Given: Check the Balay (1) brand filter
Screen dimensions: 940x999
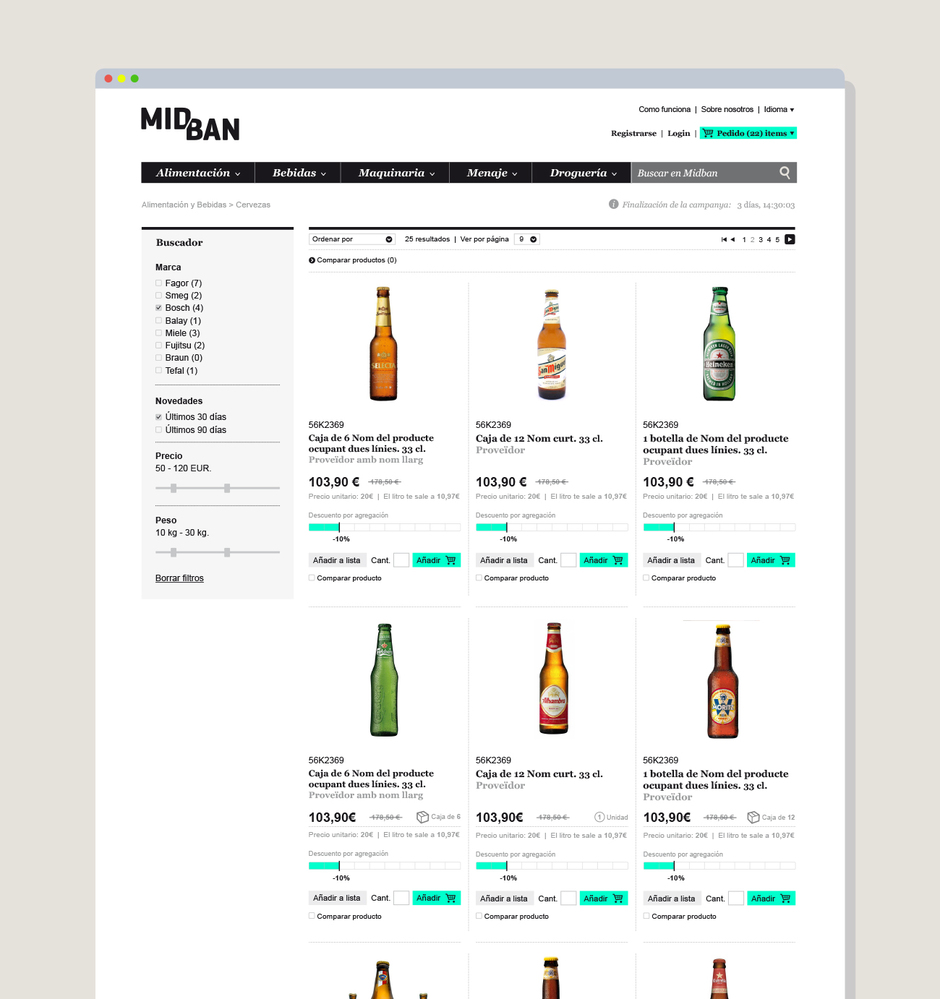Looking at the screenshot, I should click(159, 320).
